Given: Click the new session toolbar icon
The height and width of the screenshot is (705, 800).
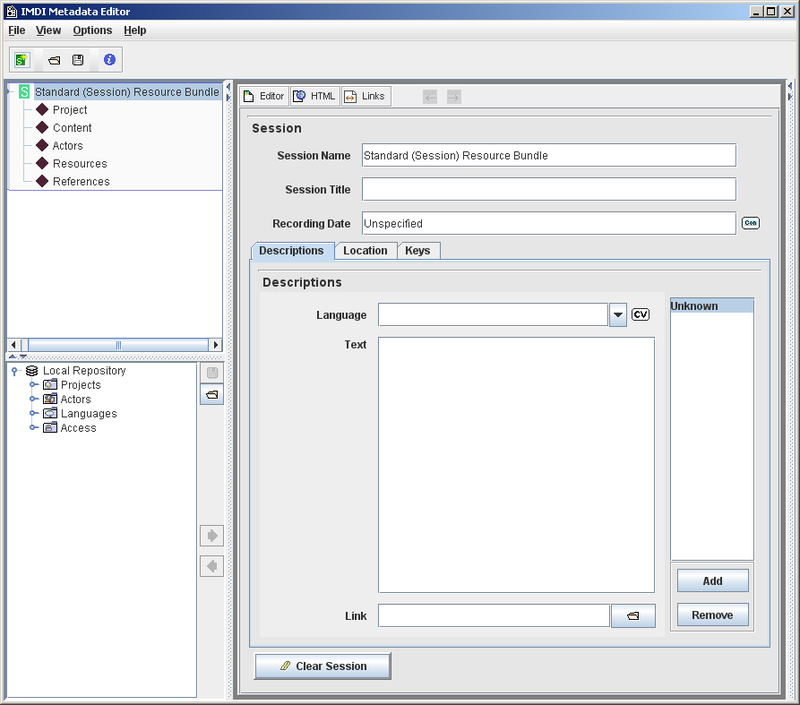Looking at the screenshot, I should 22,60.
